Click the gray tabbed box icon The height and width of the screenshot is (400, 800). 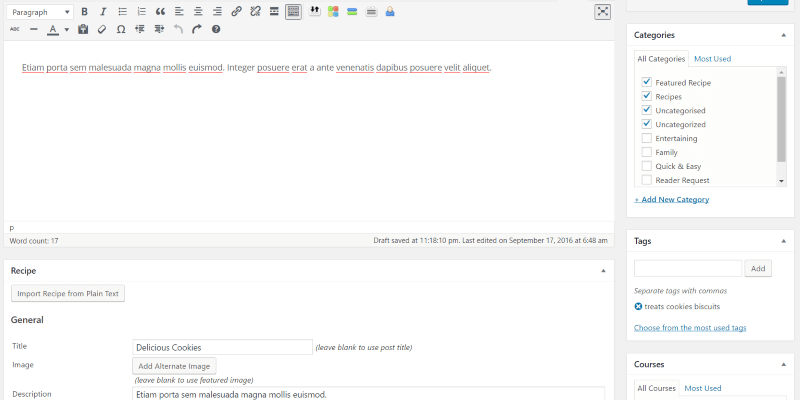(371, 11)
